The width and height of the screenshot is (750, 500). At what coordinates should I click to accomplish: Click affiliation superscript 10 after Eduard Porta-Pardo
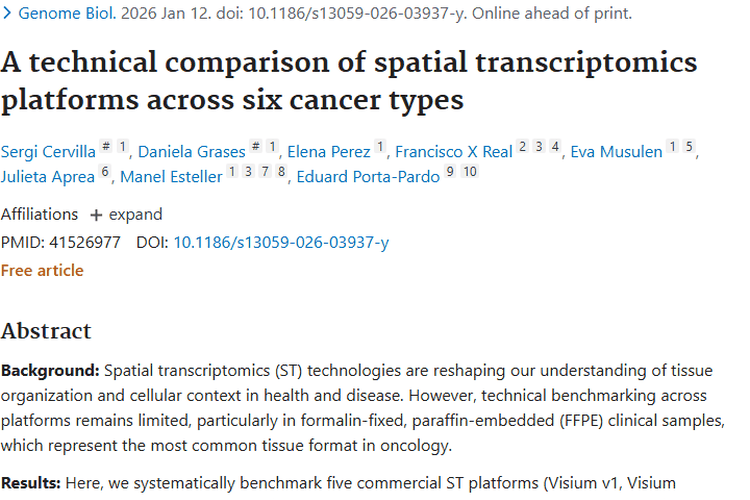tap(470, 173)
